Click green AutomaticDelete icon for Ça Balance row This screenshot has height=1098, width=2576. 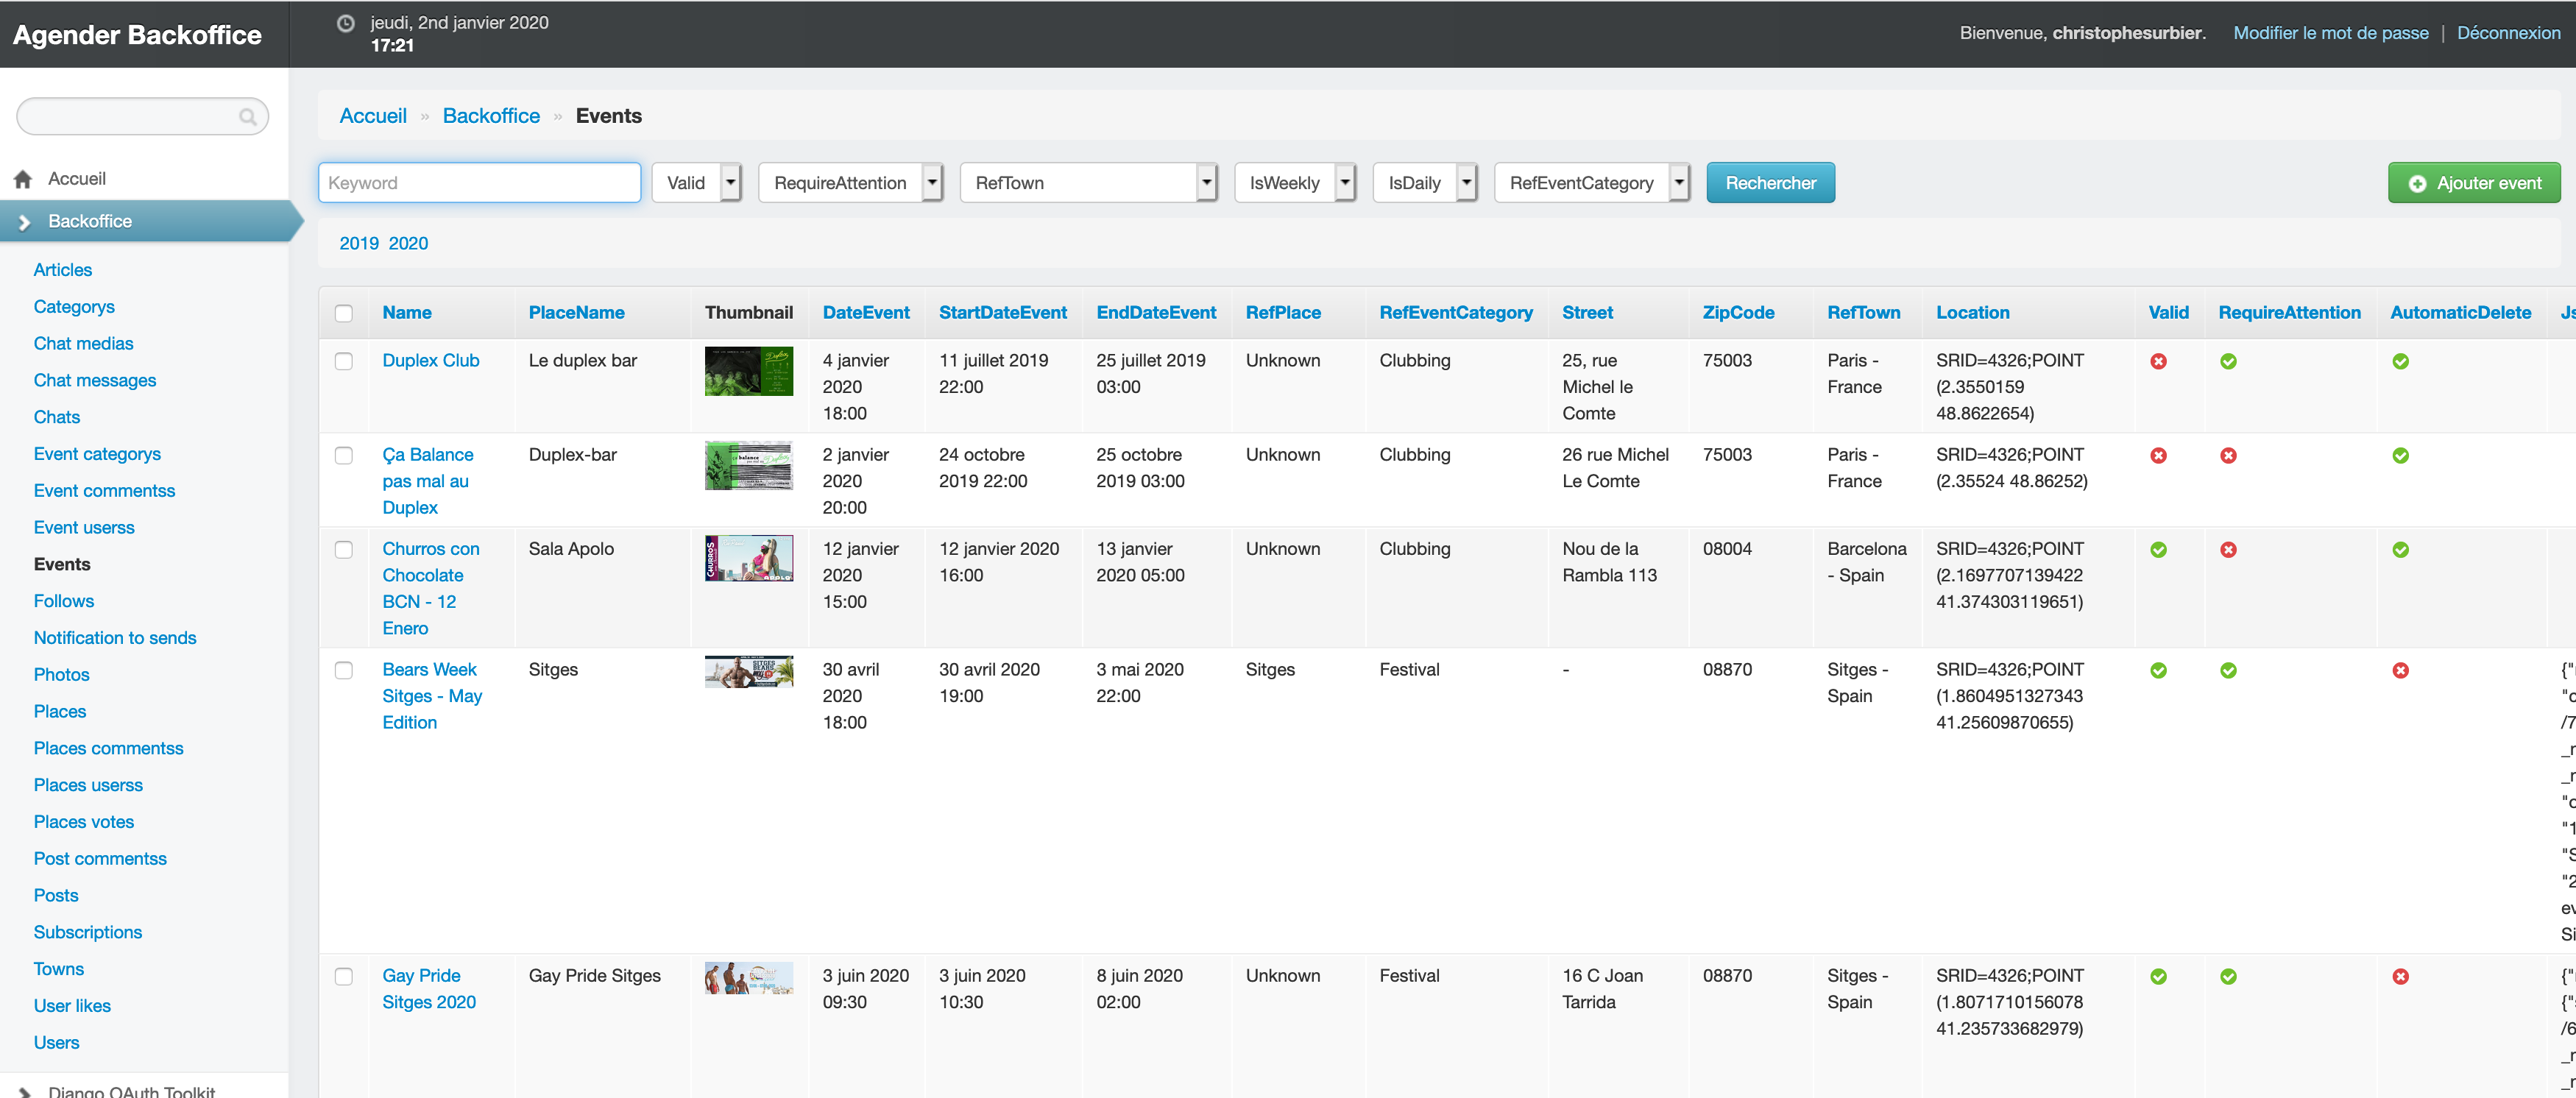[x=2400, y=455]
